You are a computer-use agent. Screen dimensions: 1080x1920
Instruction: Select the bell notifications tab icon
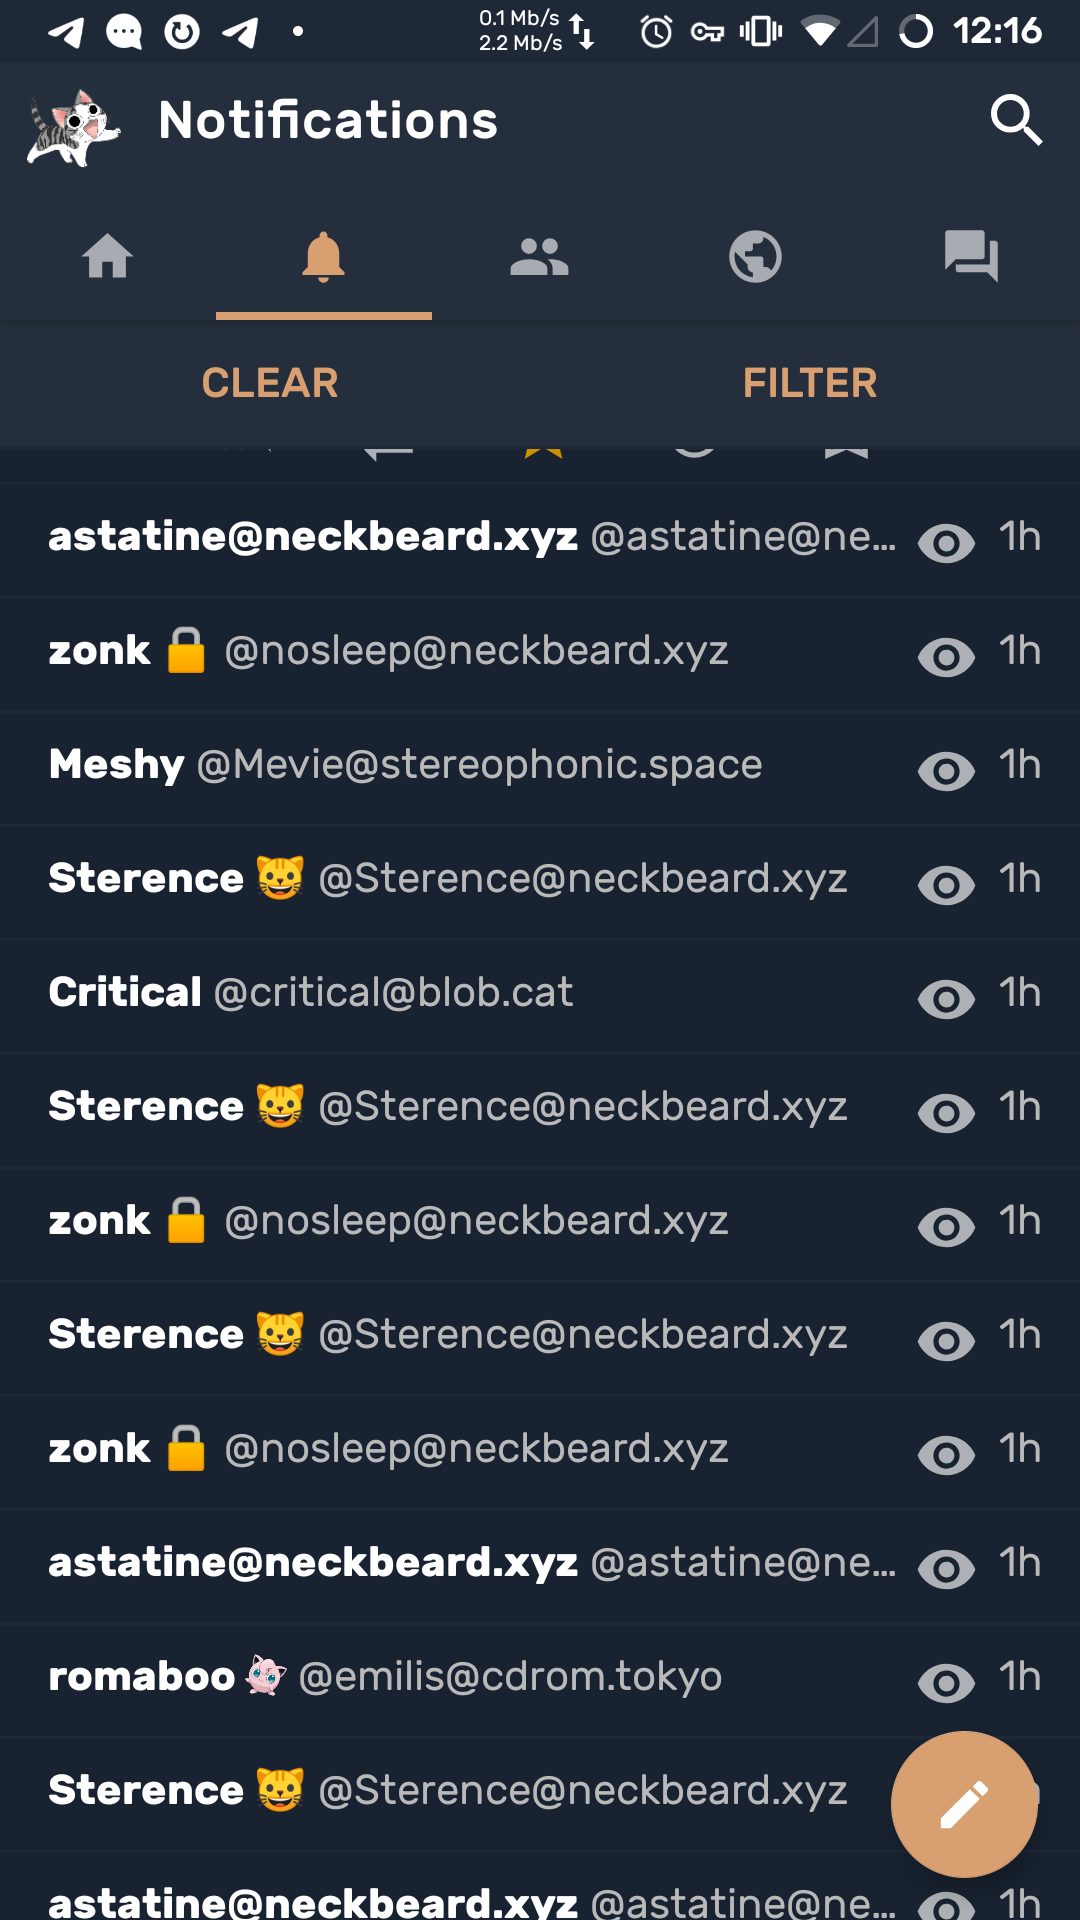(x=323, y=257)
